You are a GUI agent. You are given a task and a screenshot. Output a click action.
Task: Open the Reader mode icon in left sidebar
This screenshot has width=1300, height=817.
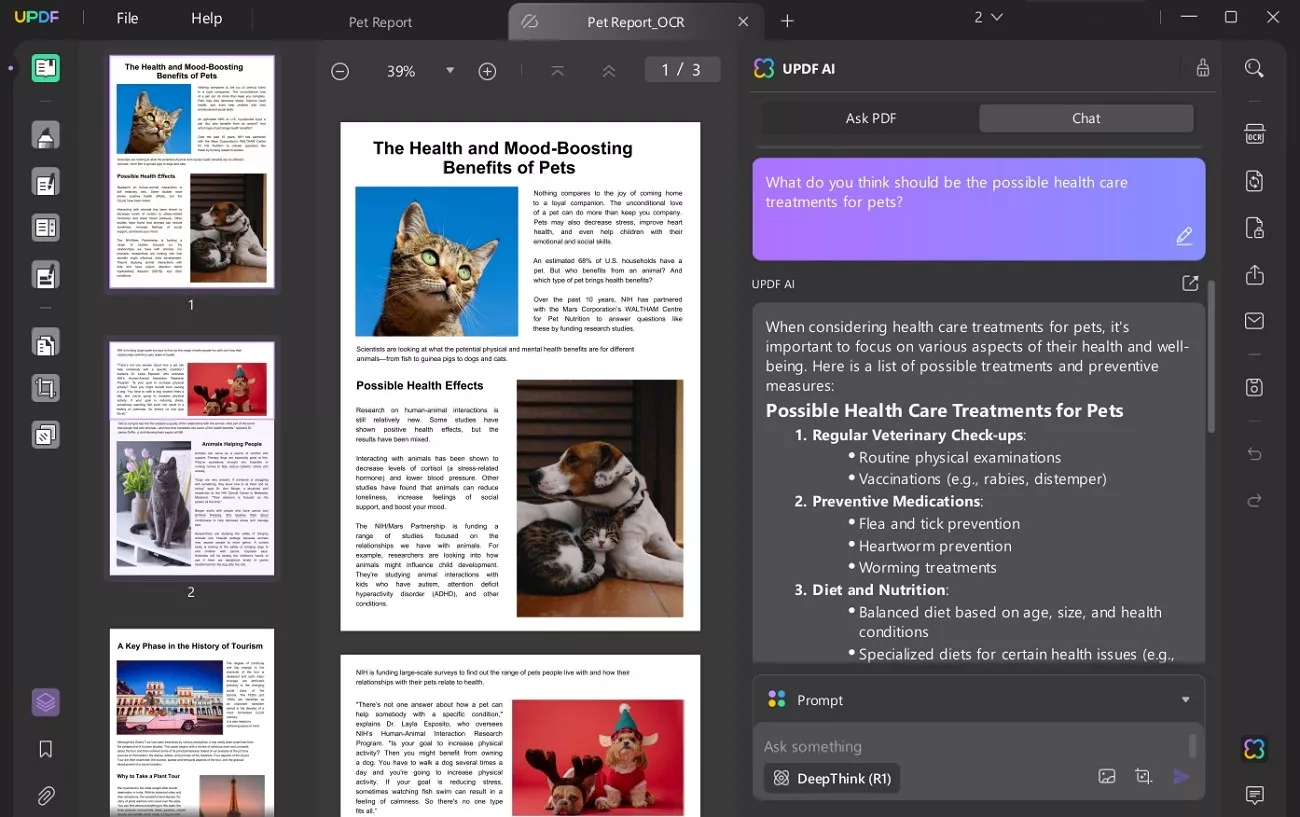point(46,68)
